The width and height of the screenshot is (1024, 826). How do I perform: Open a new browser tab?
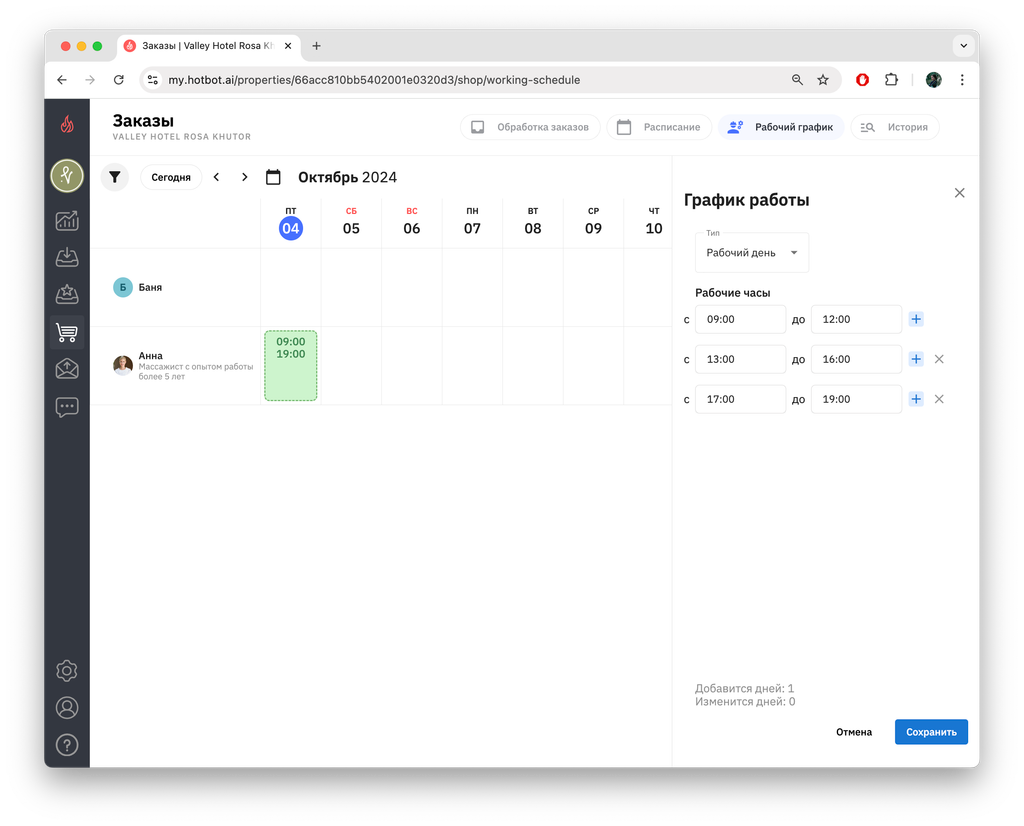pyautogui.click(x=316, y=46)
